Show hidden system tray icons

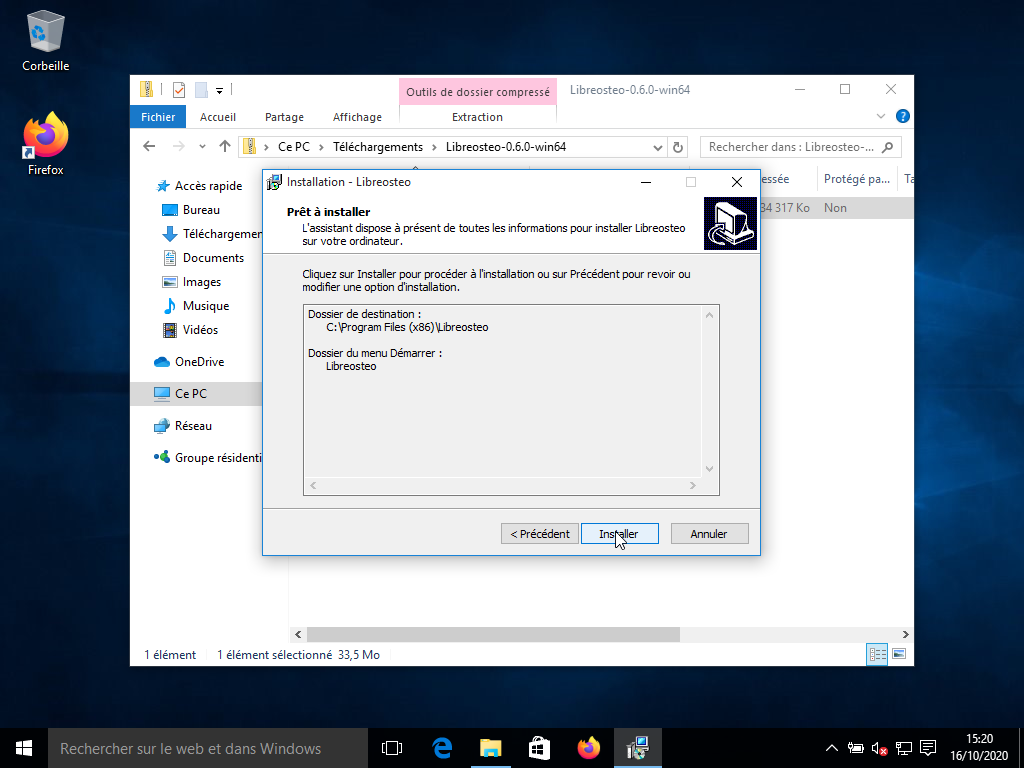831,748
